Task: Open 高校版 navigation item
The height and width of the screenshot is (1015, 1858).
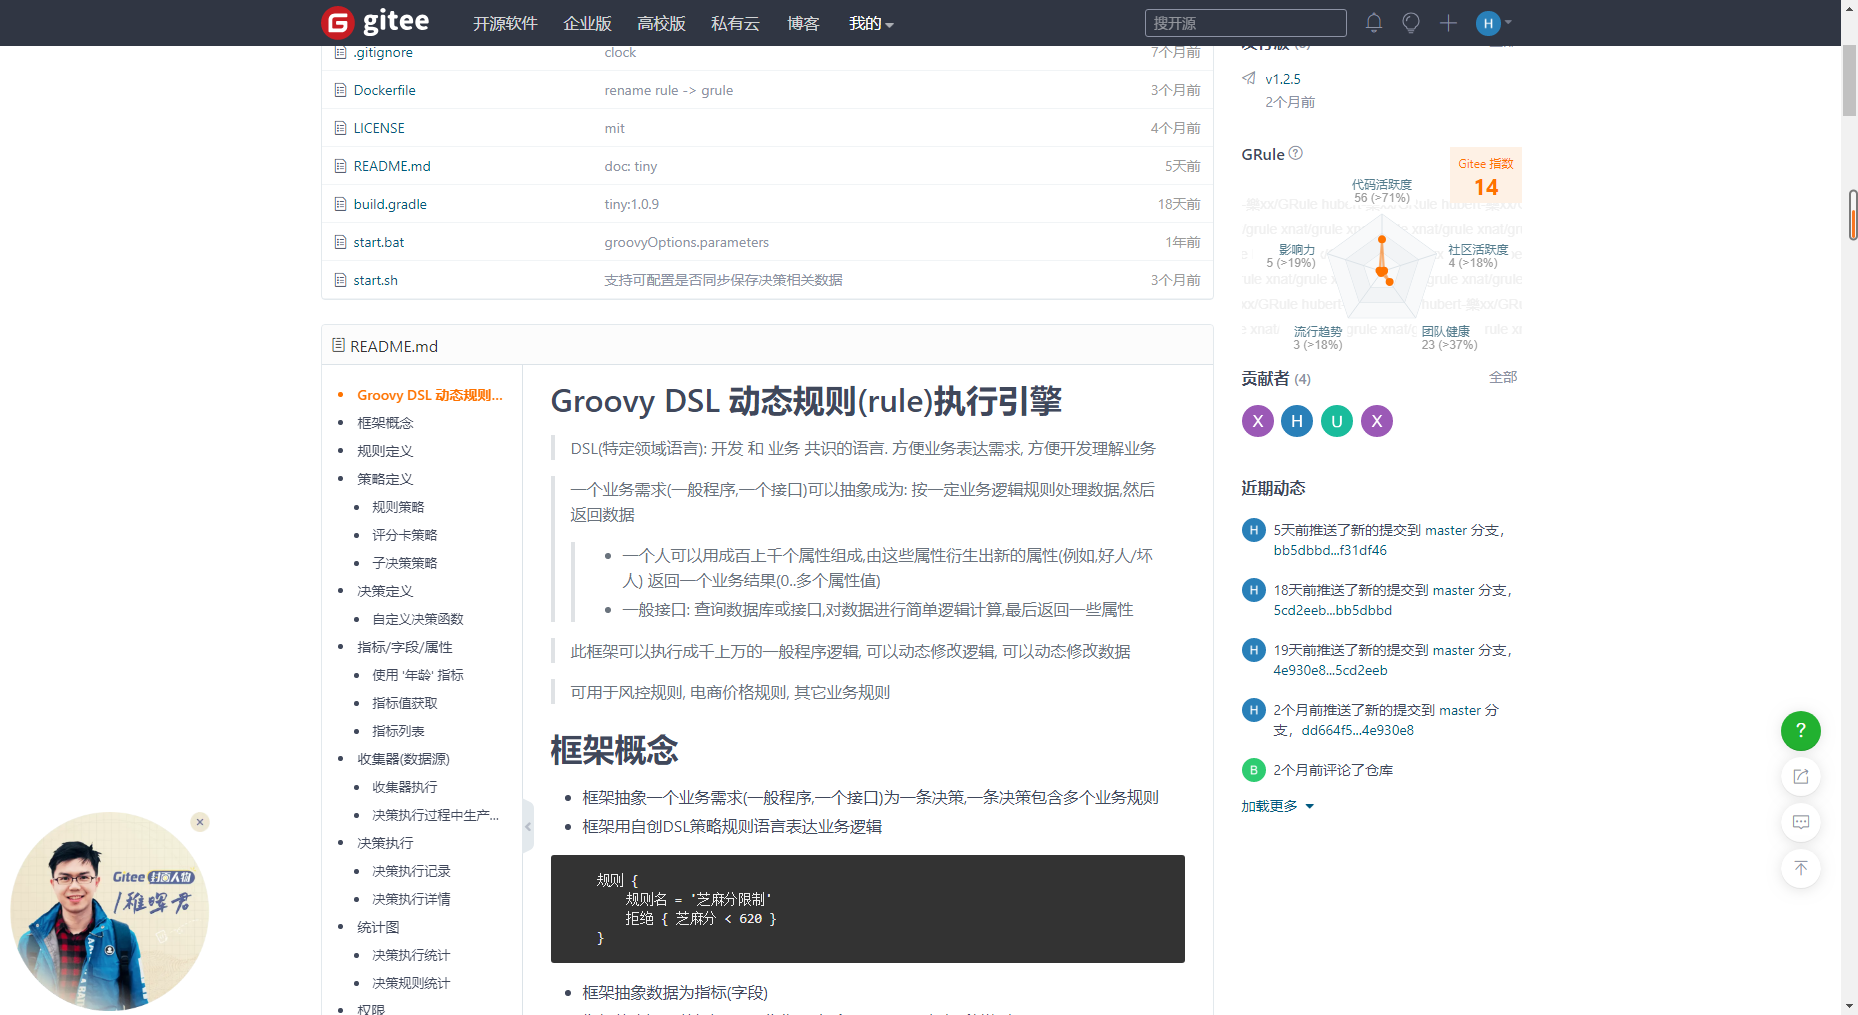Action: click(661, 23)
